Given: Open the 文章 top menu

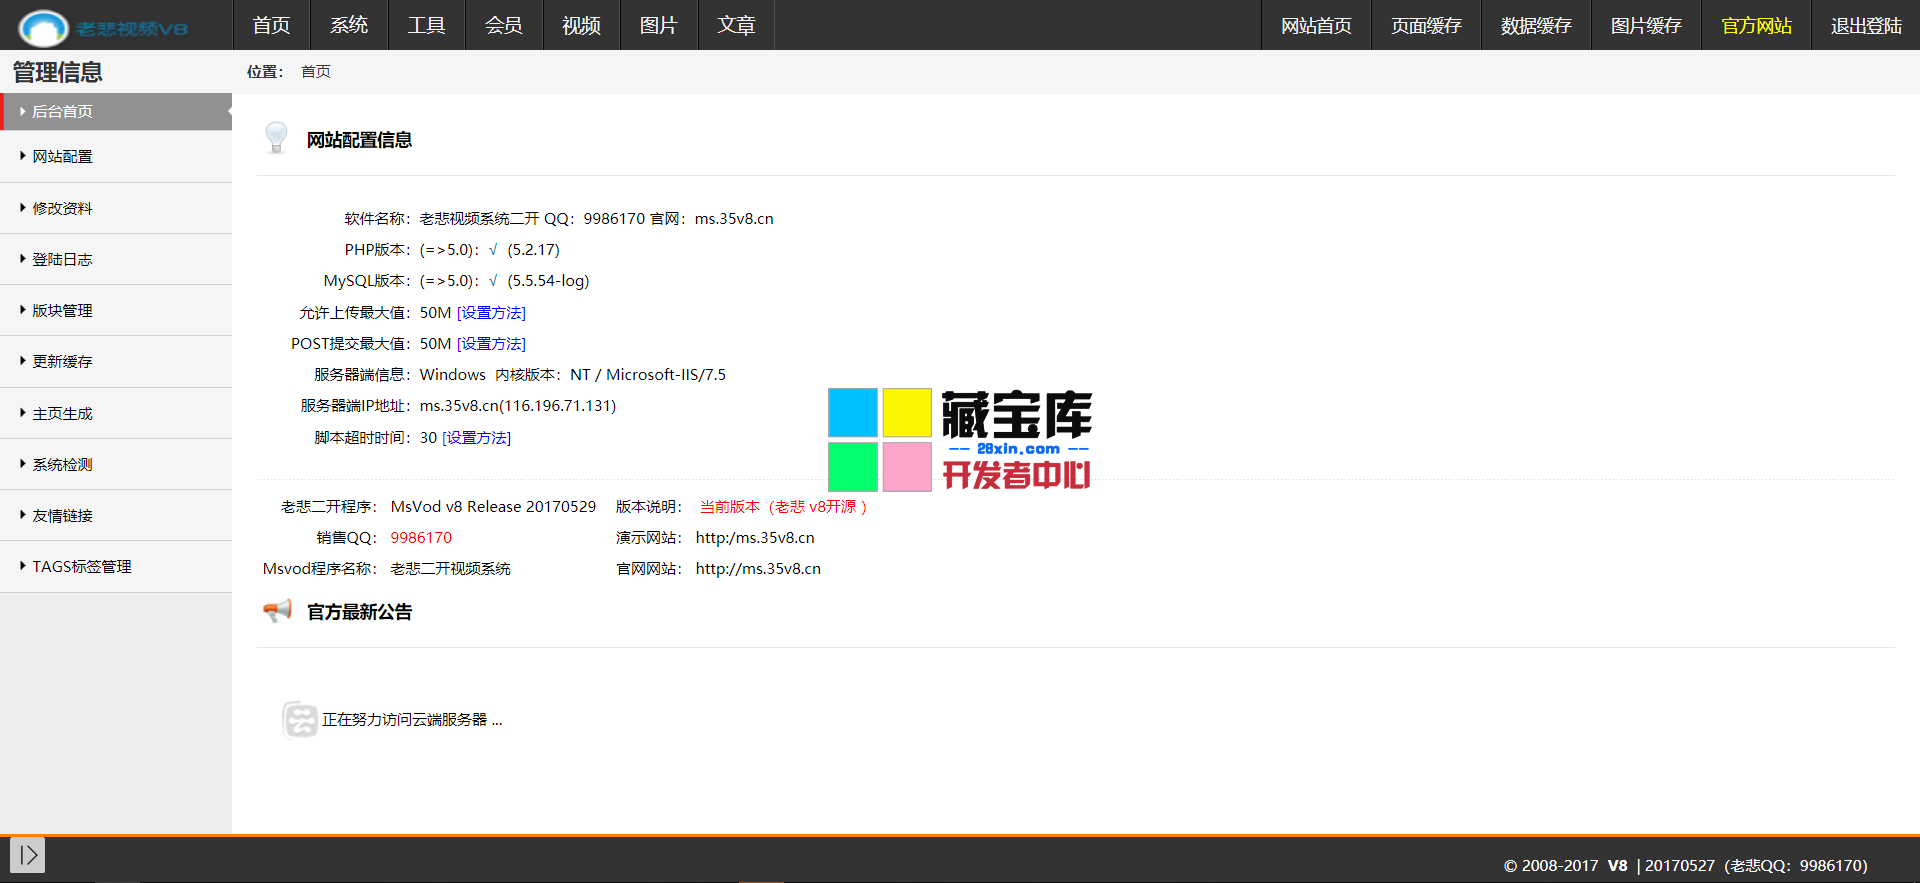Looking at the screenshot, I should [736, 25].
